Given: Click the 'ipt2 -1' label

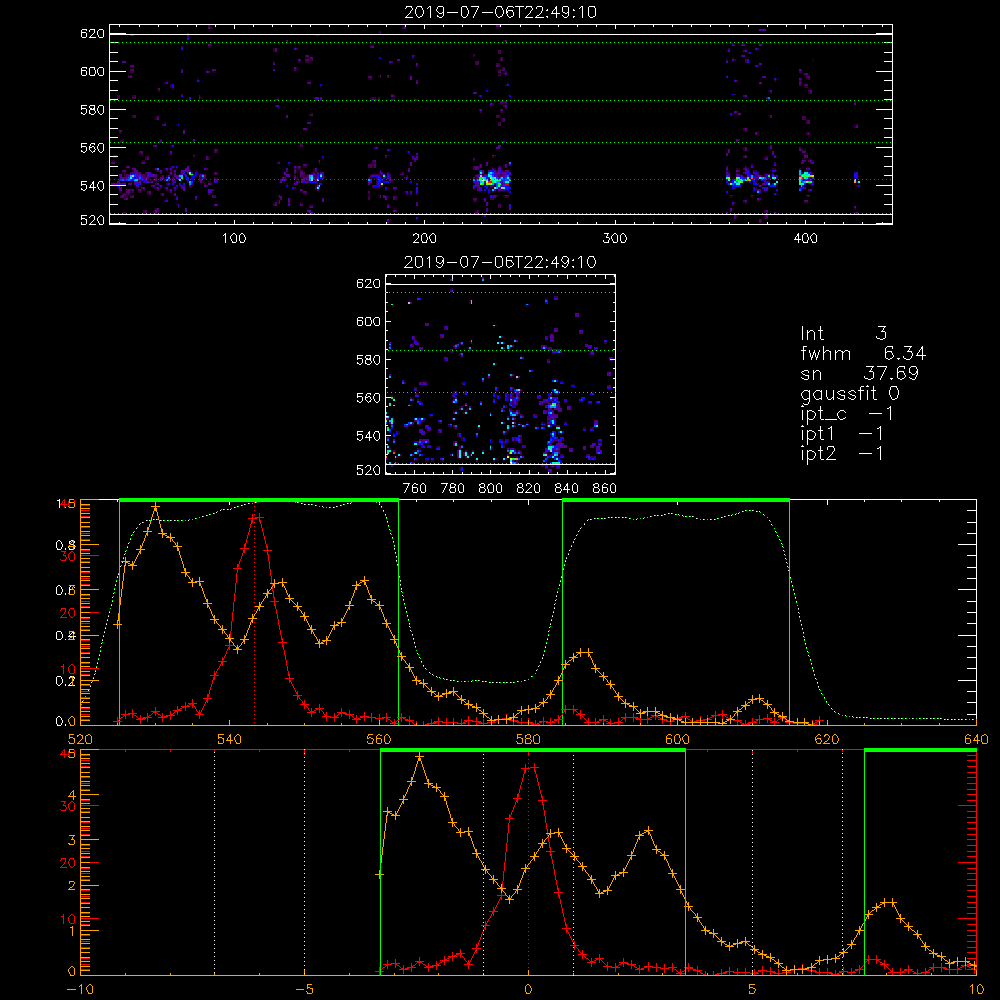Looking at the screenshot, I should pos(842,453).
